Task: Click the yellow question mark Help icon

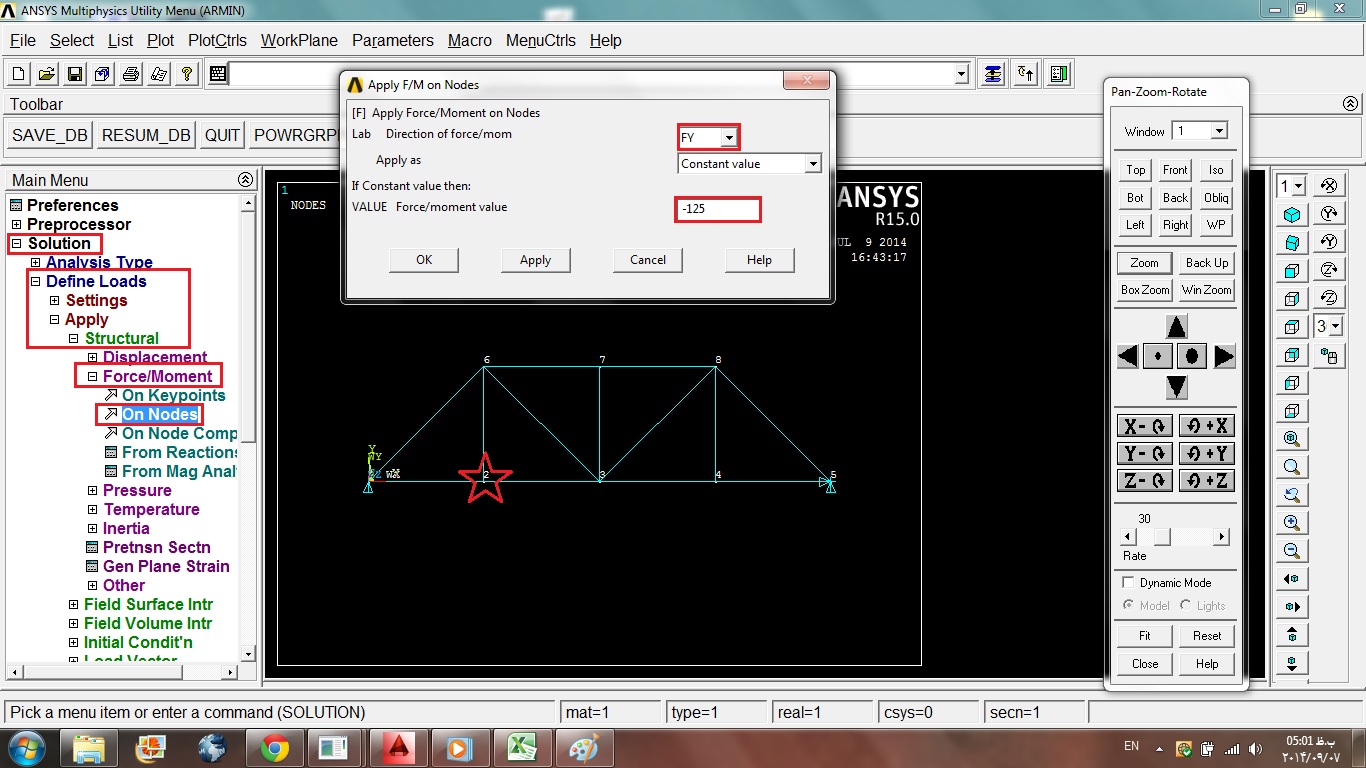Action: click(x=187, y=74)
